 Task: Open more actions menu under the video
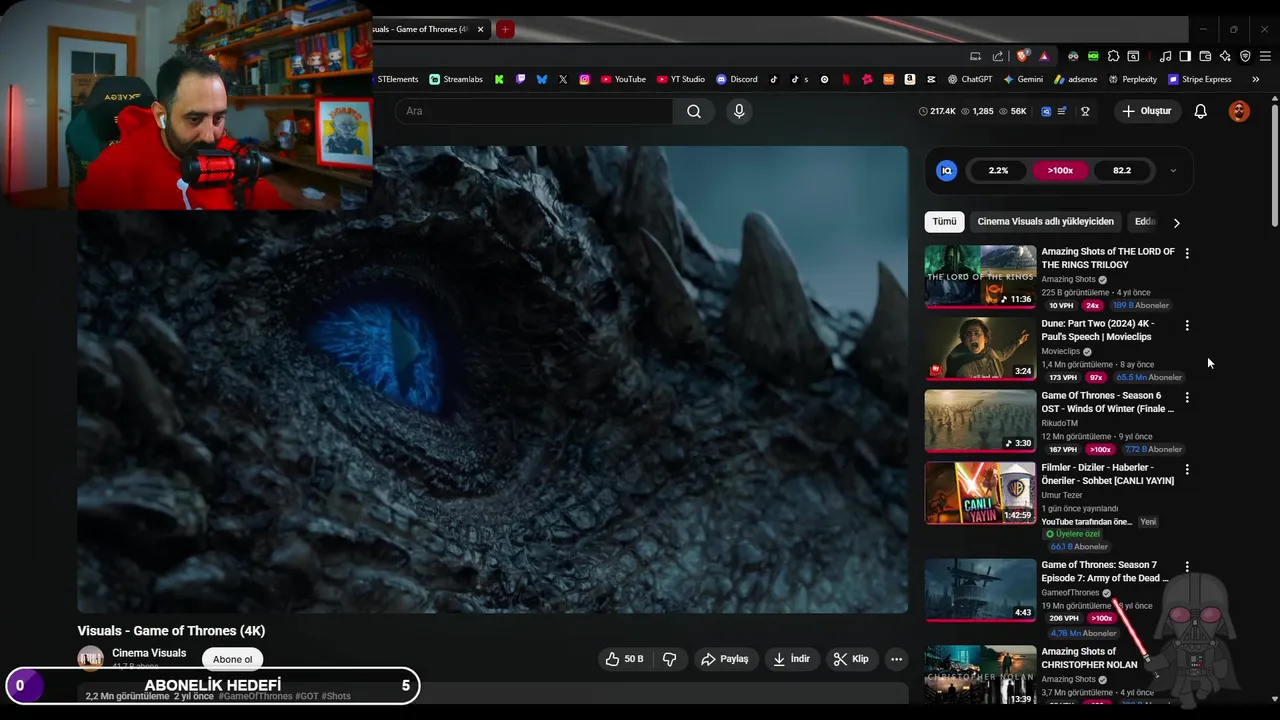coord(896,659)
